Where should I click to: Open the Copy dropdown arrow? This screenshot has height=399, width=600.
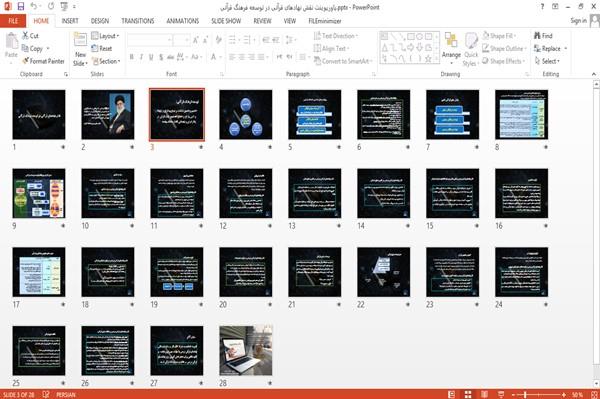pos(48,48)
